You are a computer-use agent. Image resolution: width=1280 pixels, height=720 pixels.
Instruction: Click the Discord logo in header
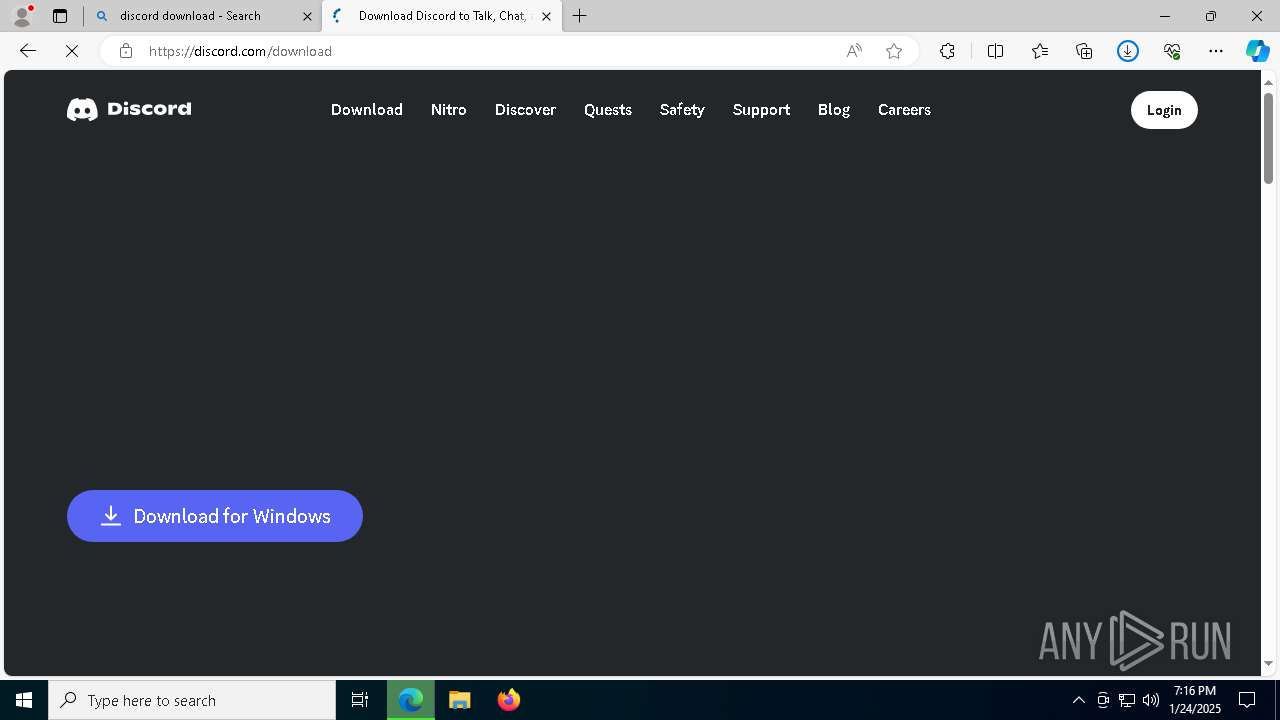click(129, 109)
